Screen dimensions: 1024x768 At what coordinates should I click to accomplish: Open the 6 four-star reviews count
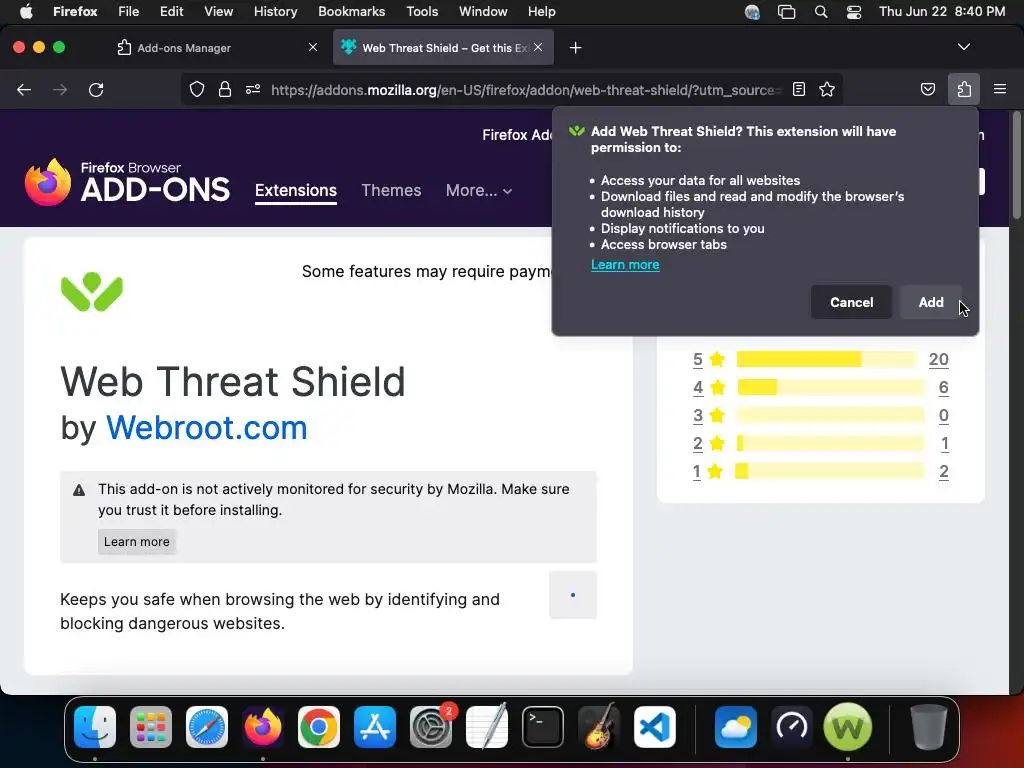click(x=944, y=387)
